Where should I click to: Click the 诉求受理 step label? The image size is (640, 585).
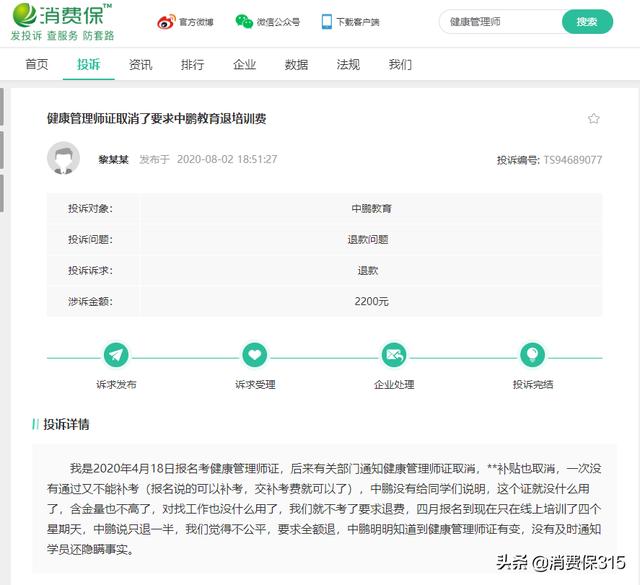(x=255, y=385)
